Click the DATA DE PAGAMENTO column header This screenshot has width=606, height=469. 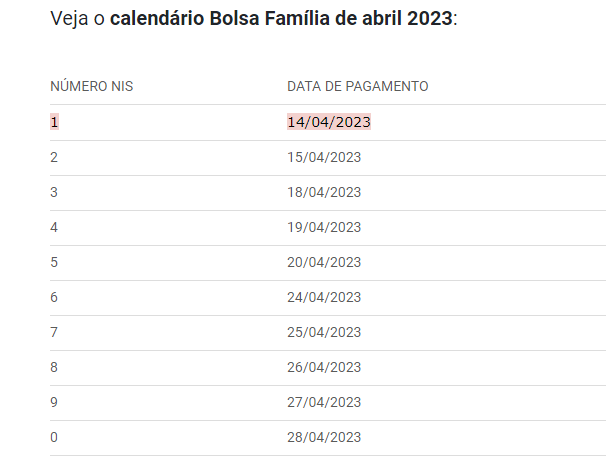(x=357, y=86)
